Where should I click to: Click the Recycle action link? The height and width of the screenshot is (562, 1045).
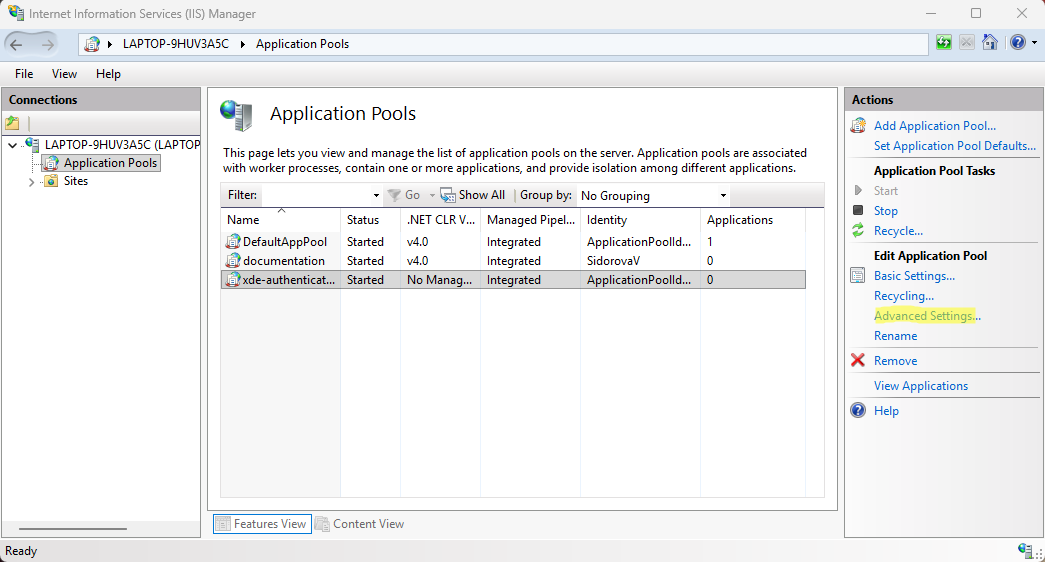(898, 231)
